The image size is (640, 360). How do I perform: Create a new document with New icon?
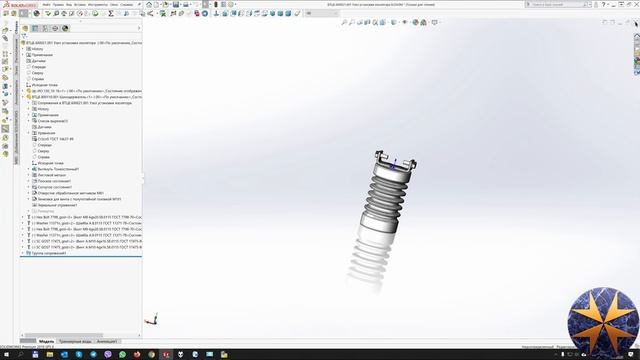156,4
